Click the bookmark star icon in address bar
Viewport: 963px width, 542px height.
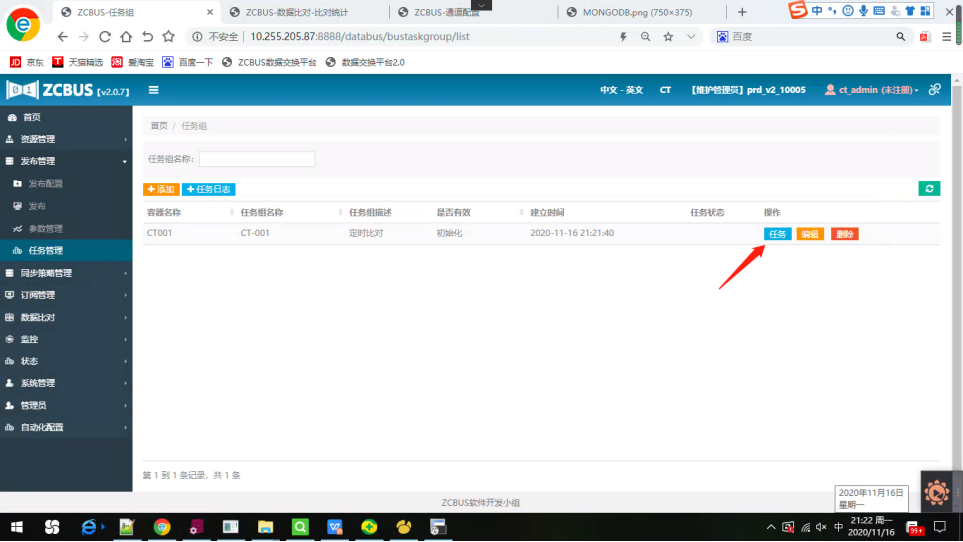point(668,37)
